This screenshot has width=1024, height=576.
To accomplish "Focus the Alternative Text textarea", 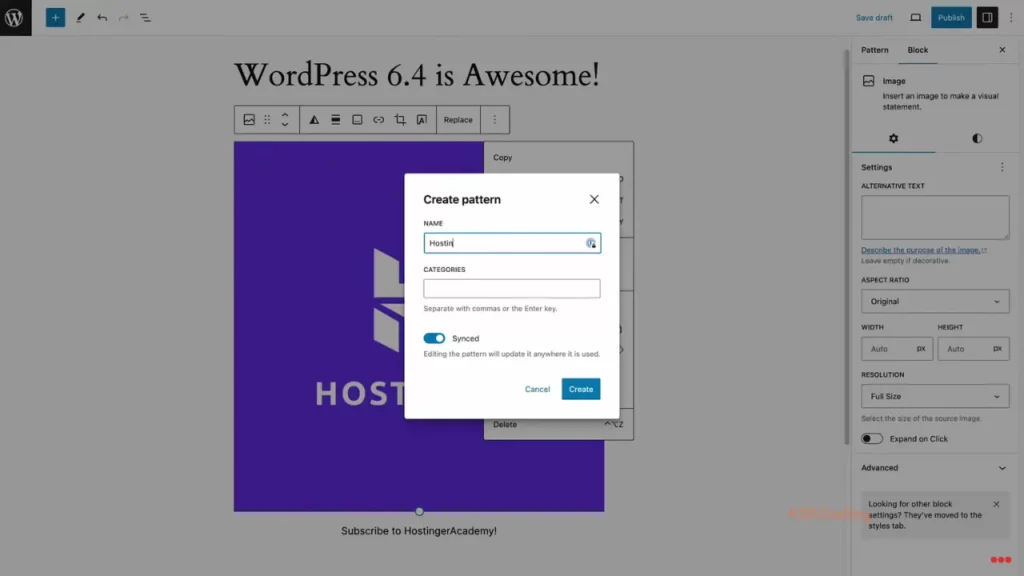I will pos(935,217).
